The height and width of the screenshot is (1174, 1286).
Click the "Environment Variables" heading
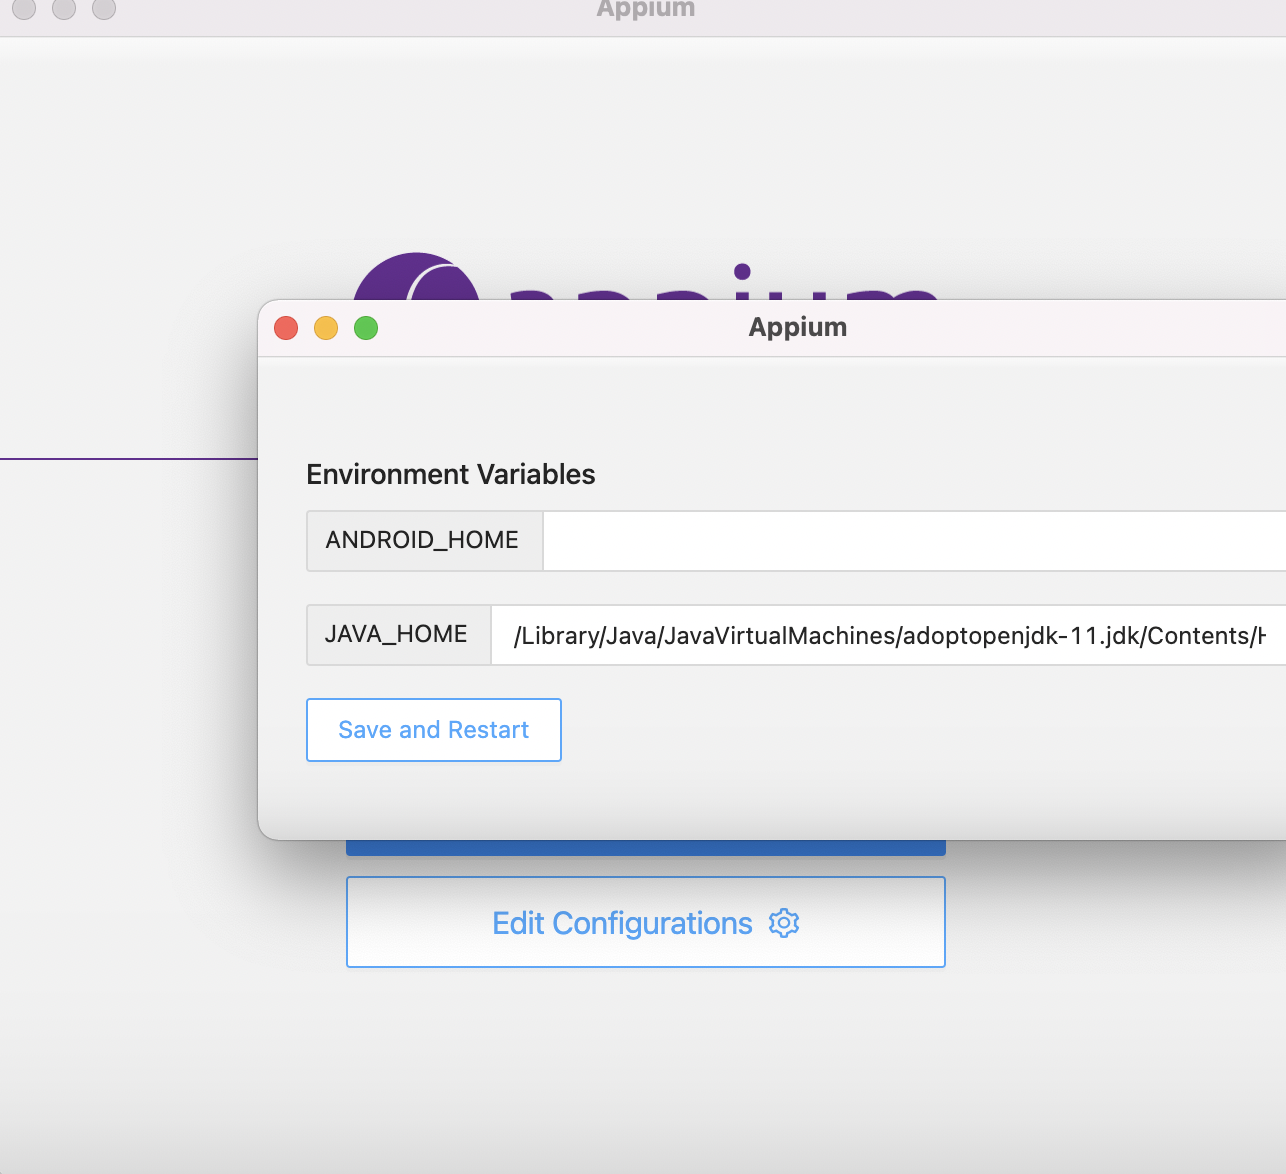click(x=451, y=474)
